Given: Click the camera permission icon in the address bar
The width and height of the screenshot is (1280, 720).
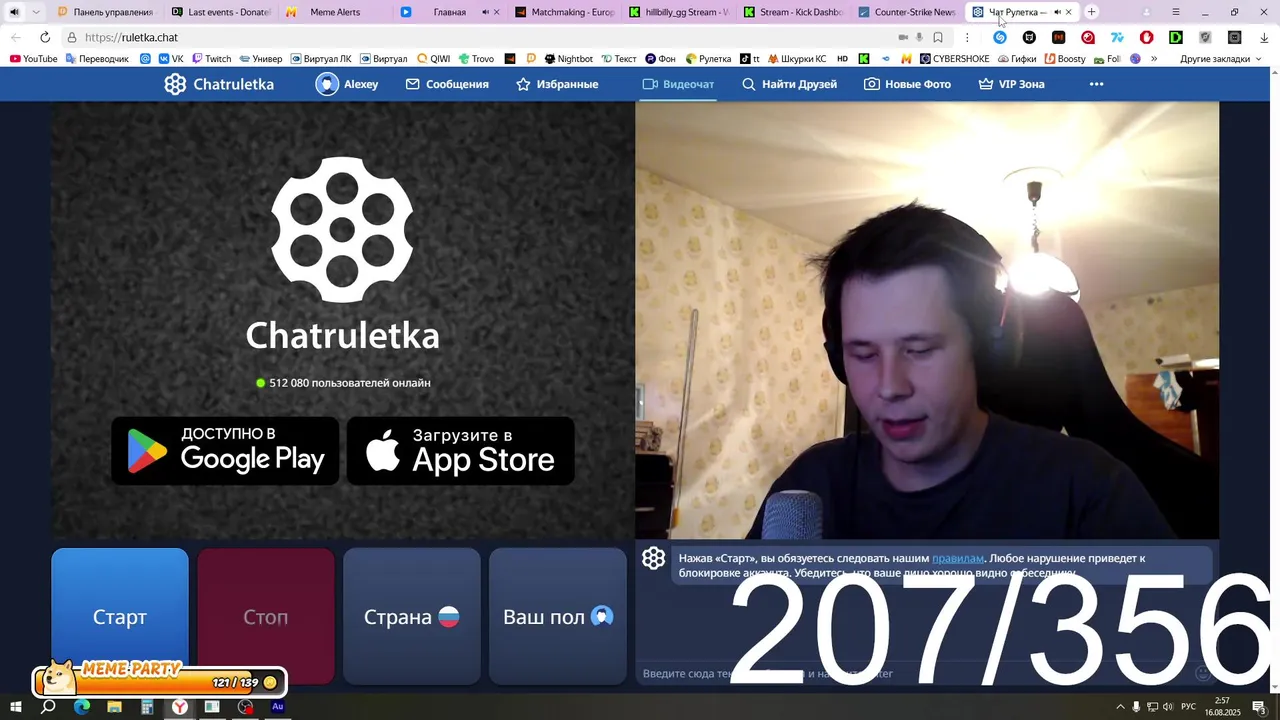Looking at the screenshot, I should [x=903, y=37].
